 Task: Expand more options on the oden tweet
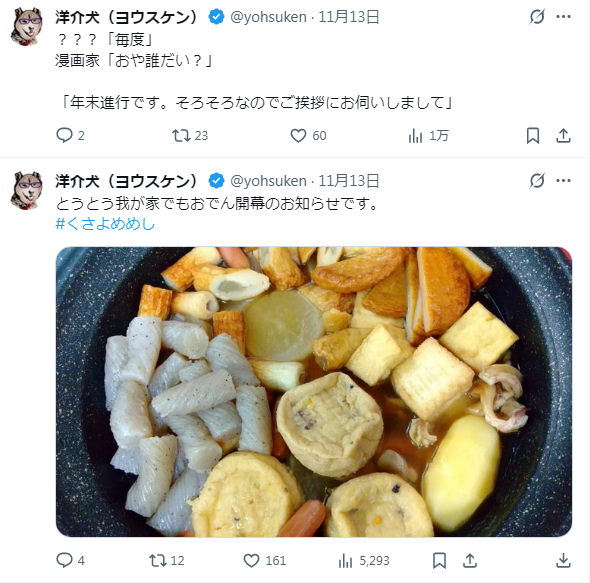point(563,181)
